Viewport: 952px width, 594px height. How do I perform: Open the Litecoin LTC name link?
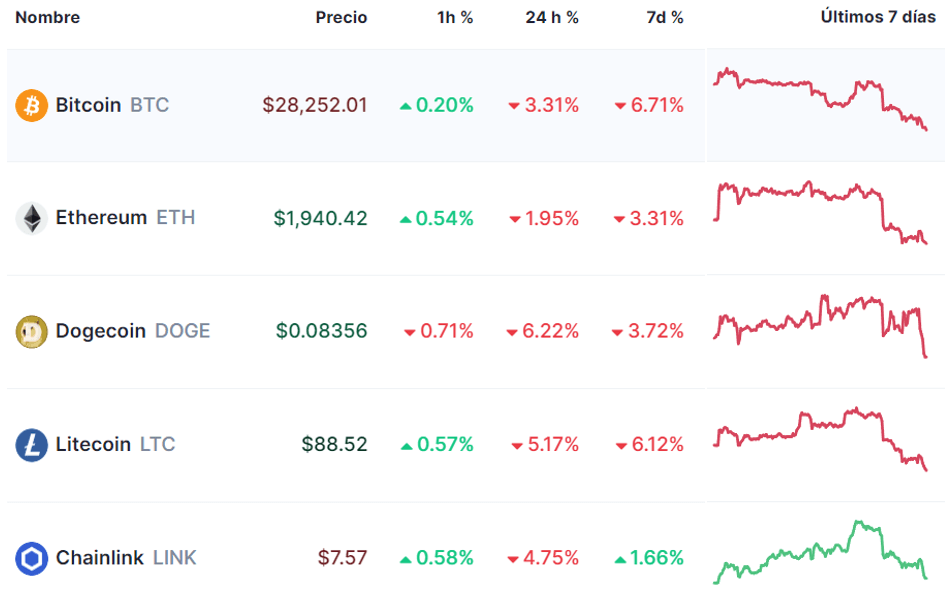115,444
